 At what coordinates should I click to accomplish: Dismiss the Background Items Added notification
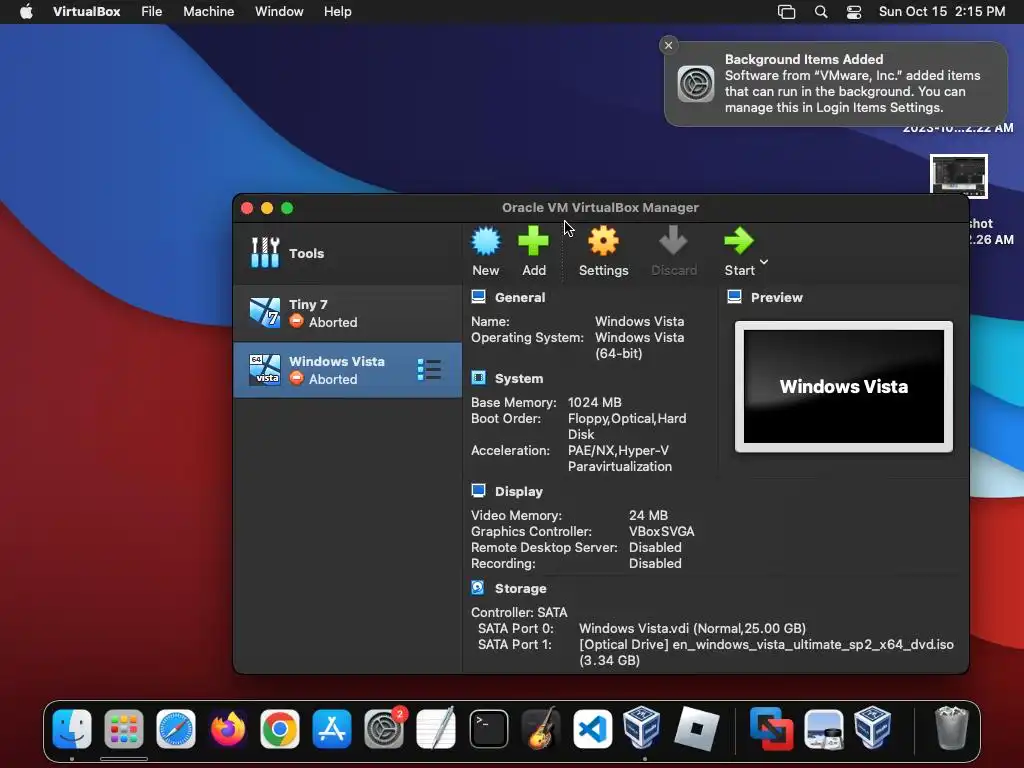(668, 45)
